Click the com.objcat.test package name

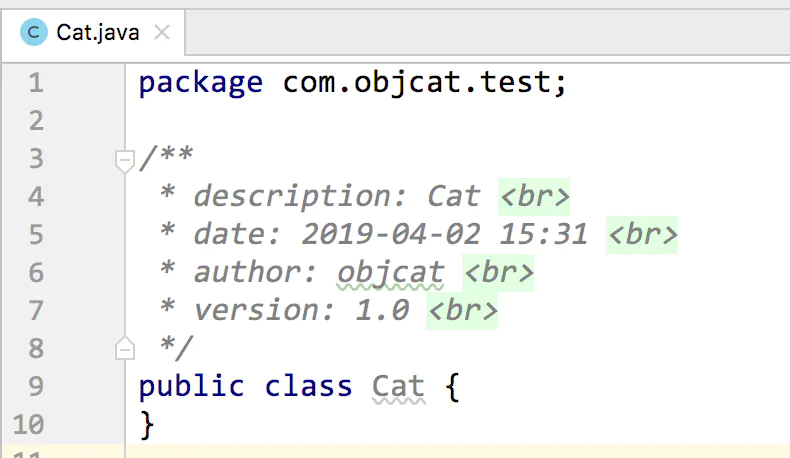pyautogui.click(x=416, y=82)
